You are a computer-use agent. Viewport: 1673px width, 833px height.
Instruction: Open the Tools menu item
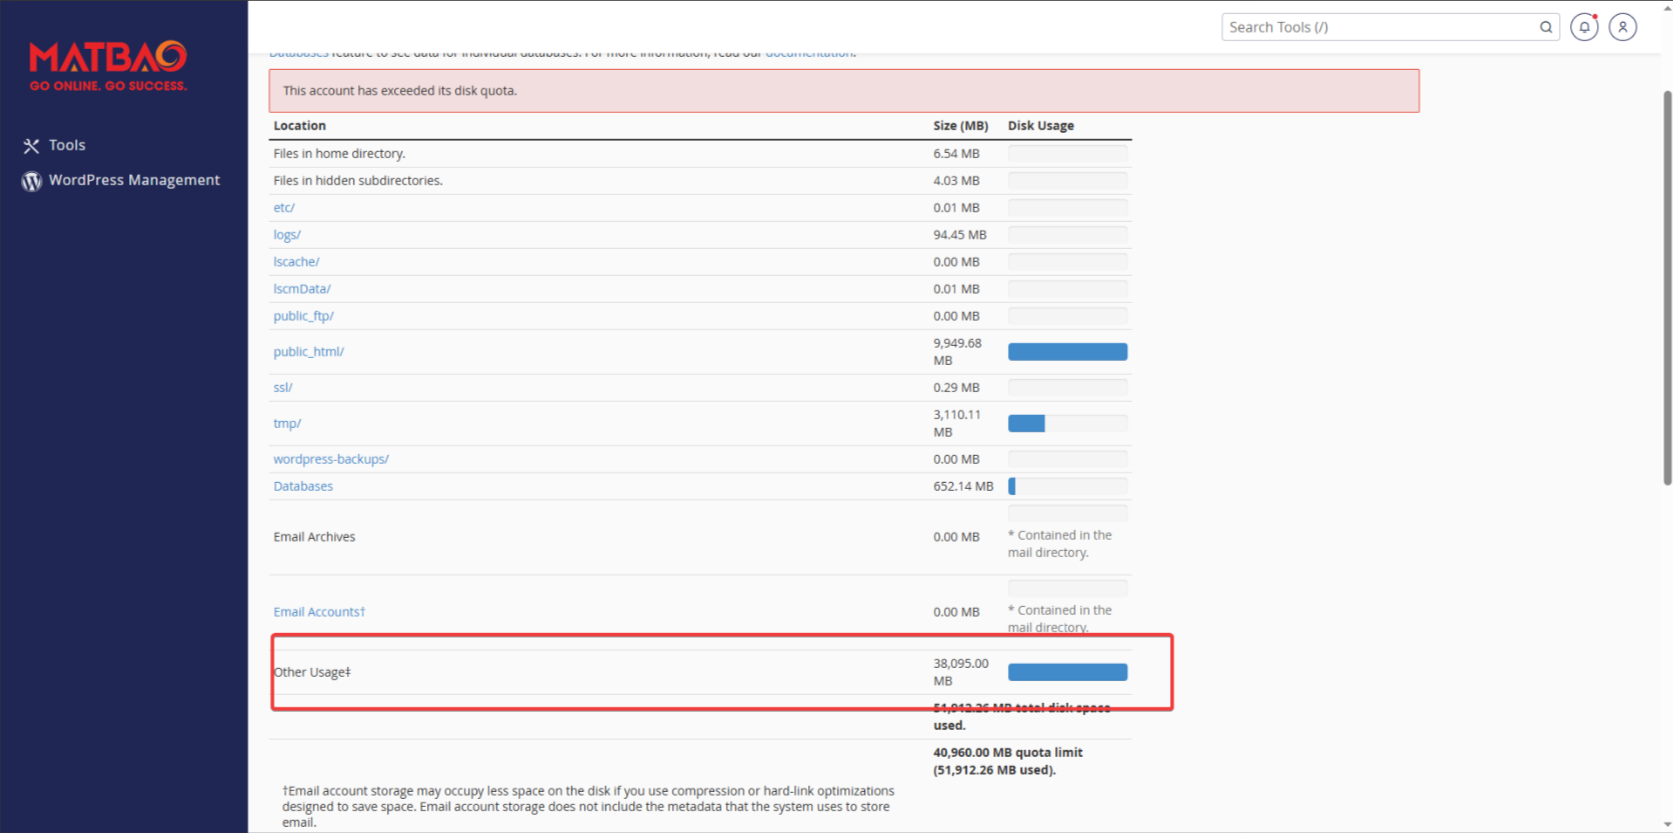67,145
